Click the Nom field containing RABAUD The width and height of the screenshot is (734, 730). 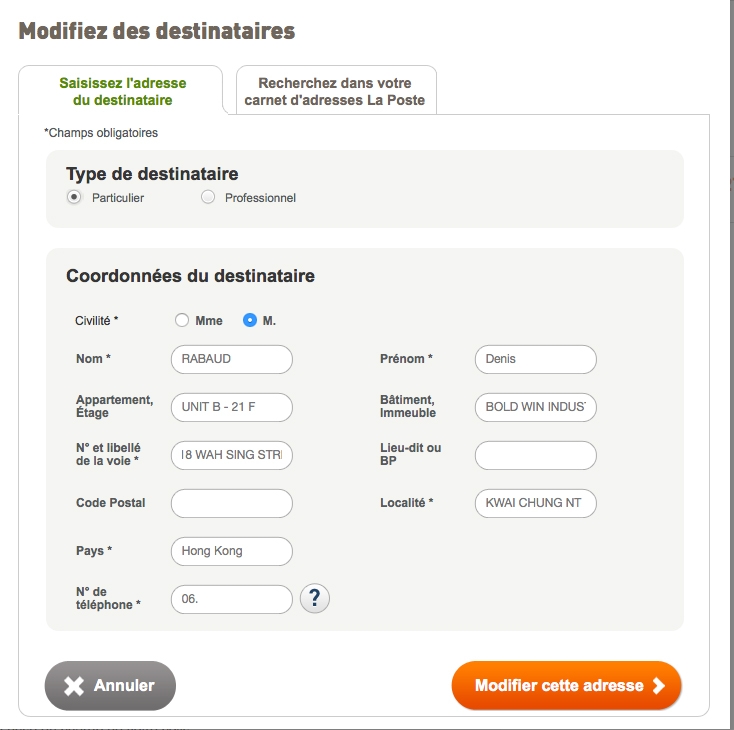pos(232,359)
